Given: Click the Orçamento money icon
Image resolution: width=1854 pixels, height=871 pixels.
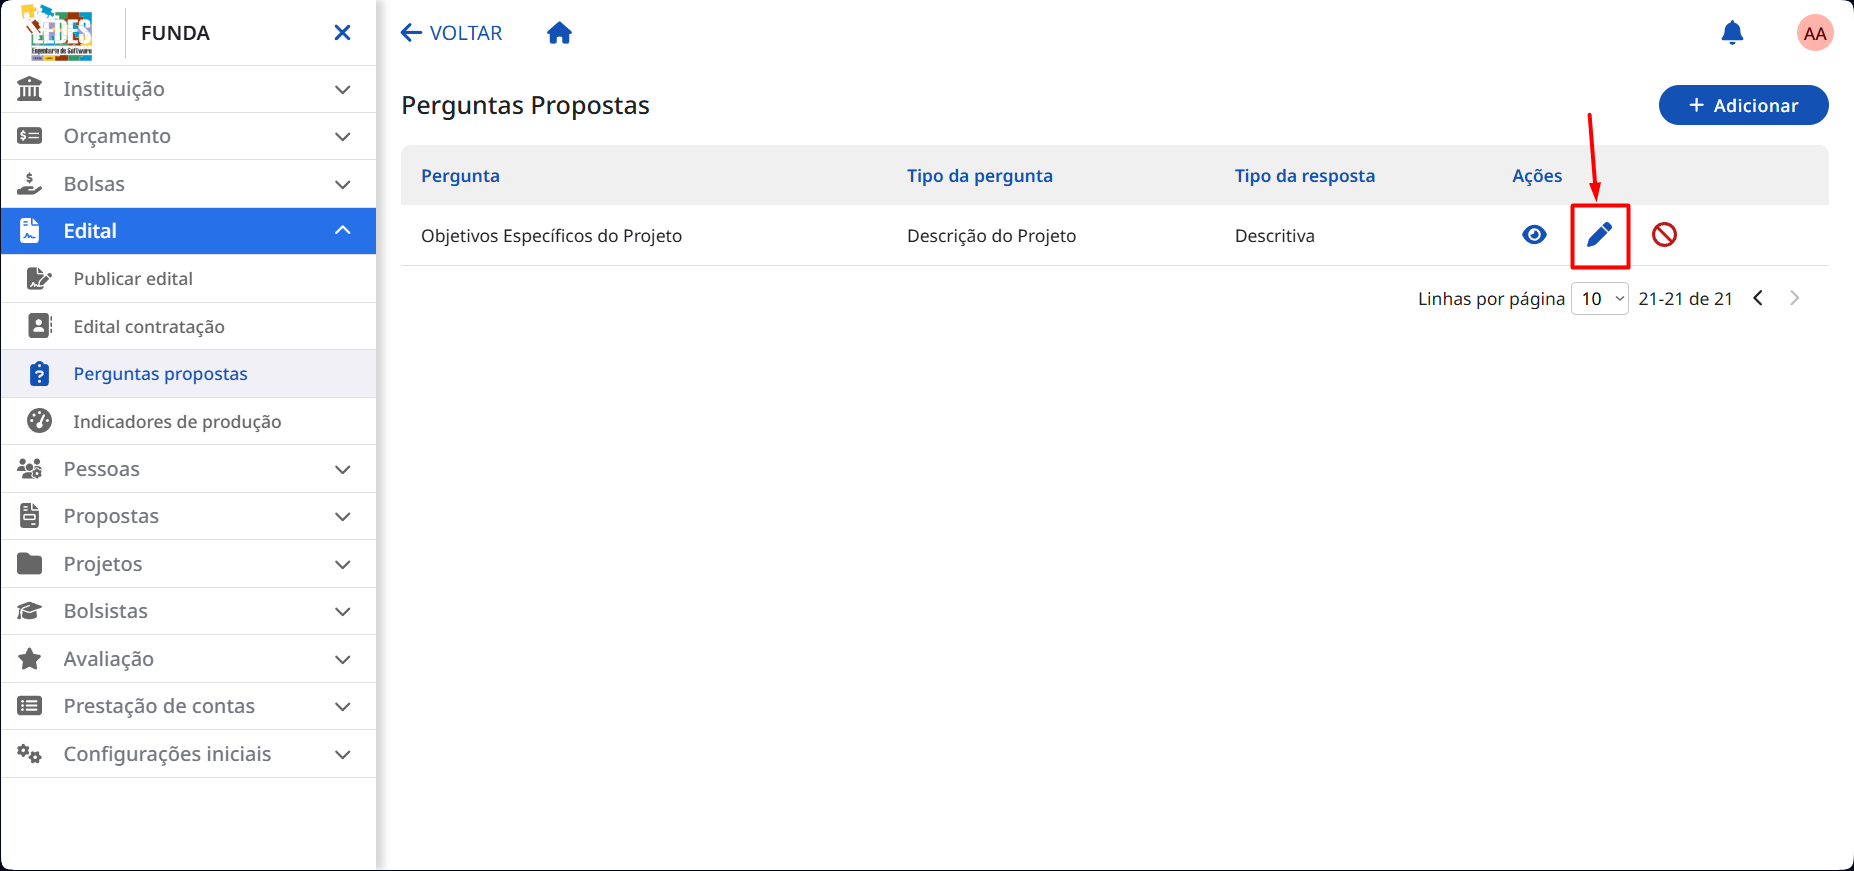Looking at the screenshot, I should pos(30,136).
